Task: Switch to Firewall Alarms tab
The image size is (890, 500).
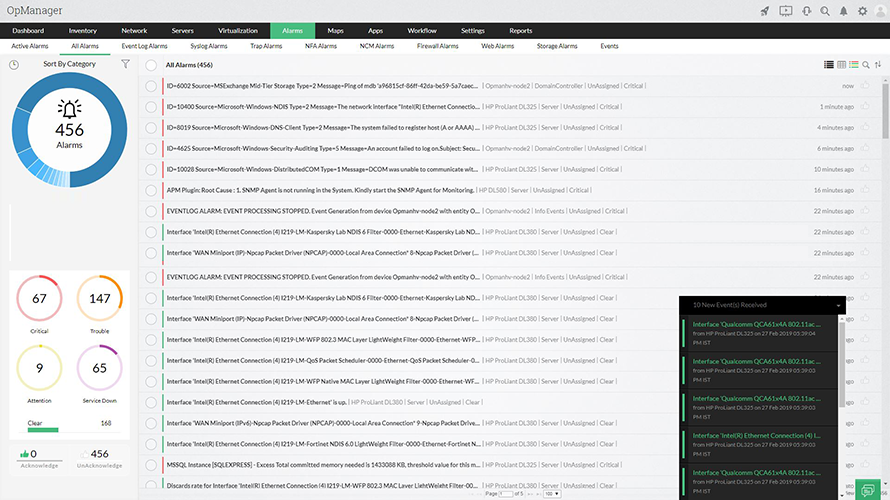Action: [x=437, y=46]
